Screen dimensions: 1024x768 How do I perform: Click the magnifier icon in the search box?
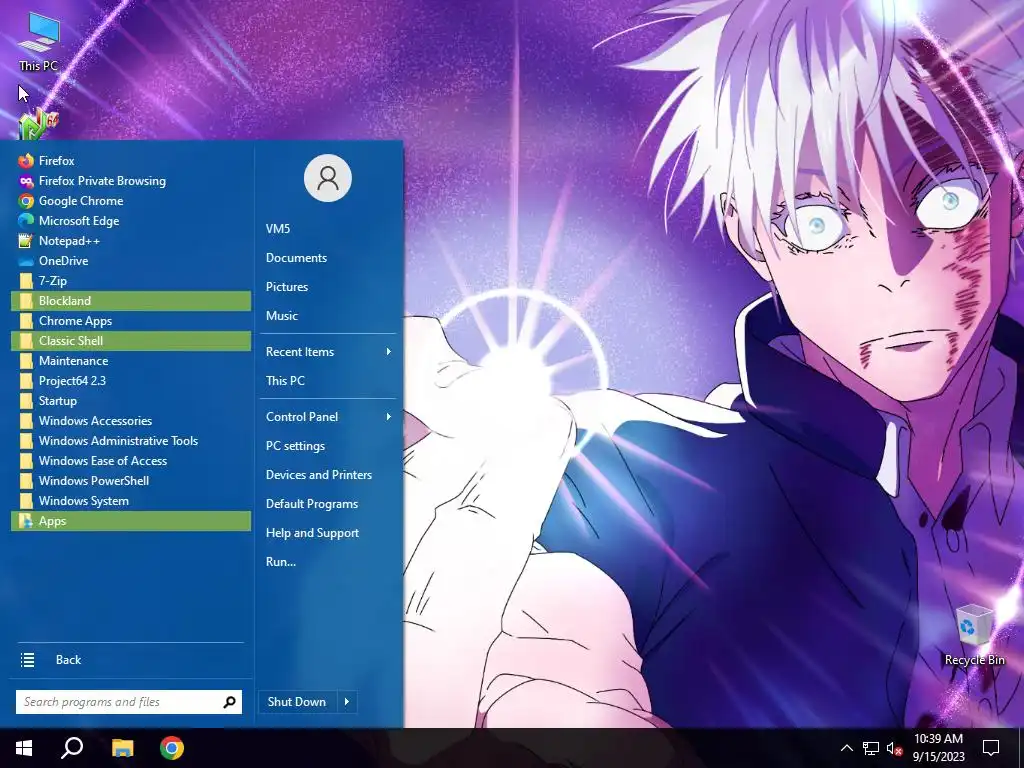229,702
